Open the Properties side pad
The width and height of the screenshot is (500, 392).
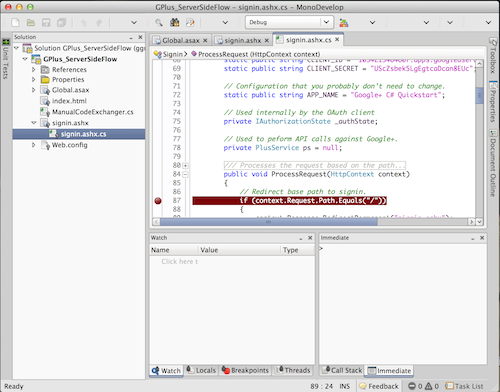(493, 102)
